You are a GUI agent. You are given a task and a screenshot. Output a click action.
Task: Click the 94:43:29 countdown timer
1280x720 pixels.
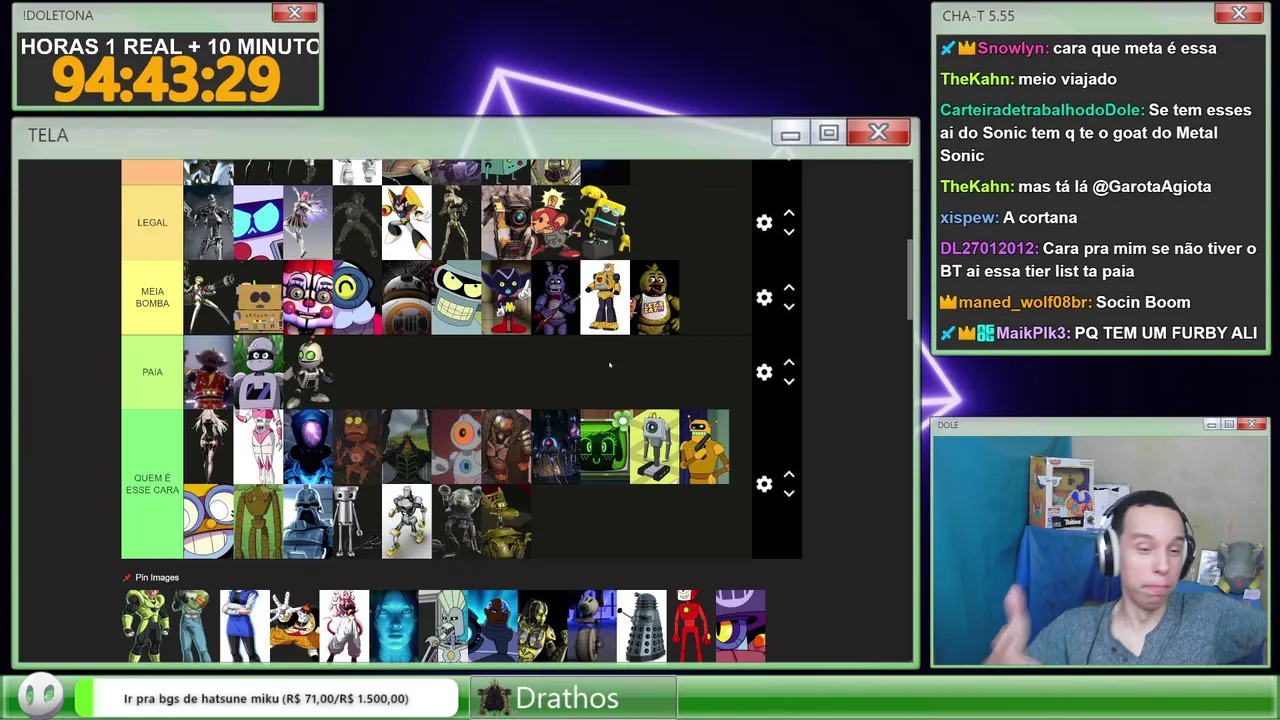pos(166,80)
